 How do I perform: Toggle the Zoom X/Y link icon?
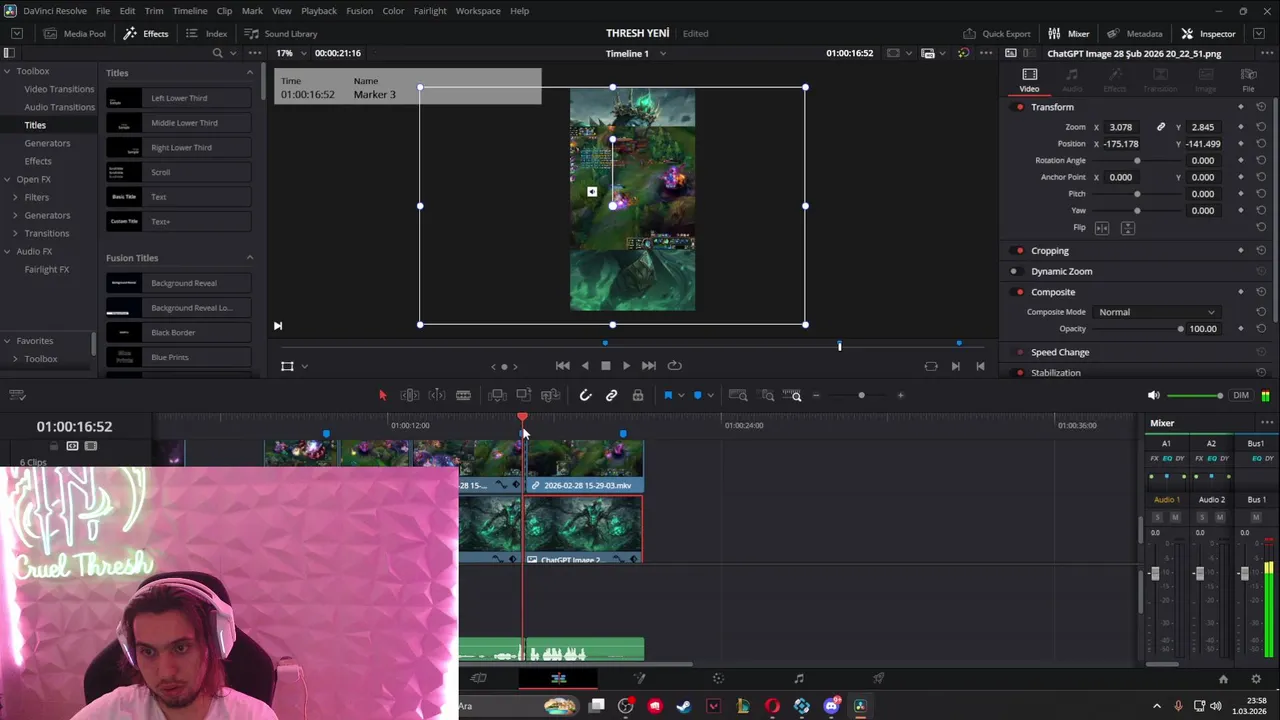pos(1161,127)
